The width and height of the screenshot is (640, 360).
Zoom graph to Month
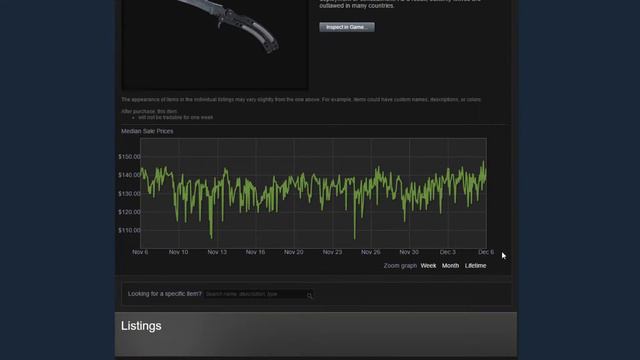tap(450, 266)
